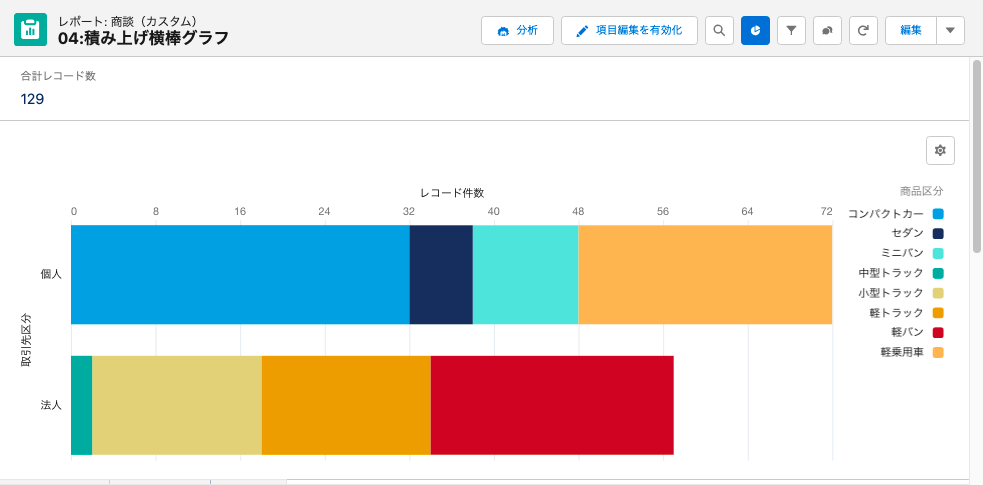Click the コンパクトカー legend color swatch

[938, 214]
